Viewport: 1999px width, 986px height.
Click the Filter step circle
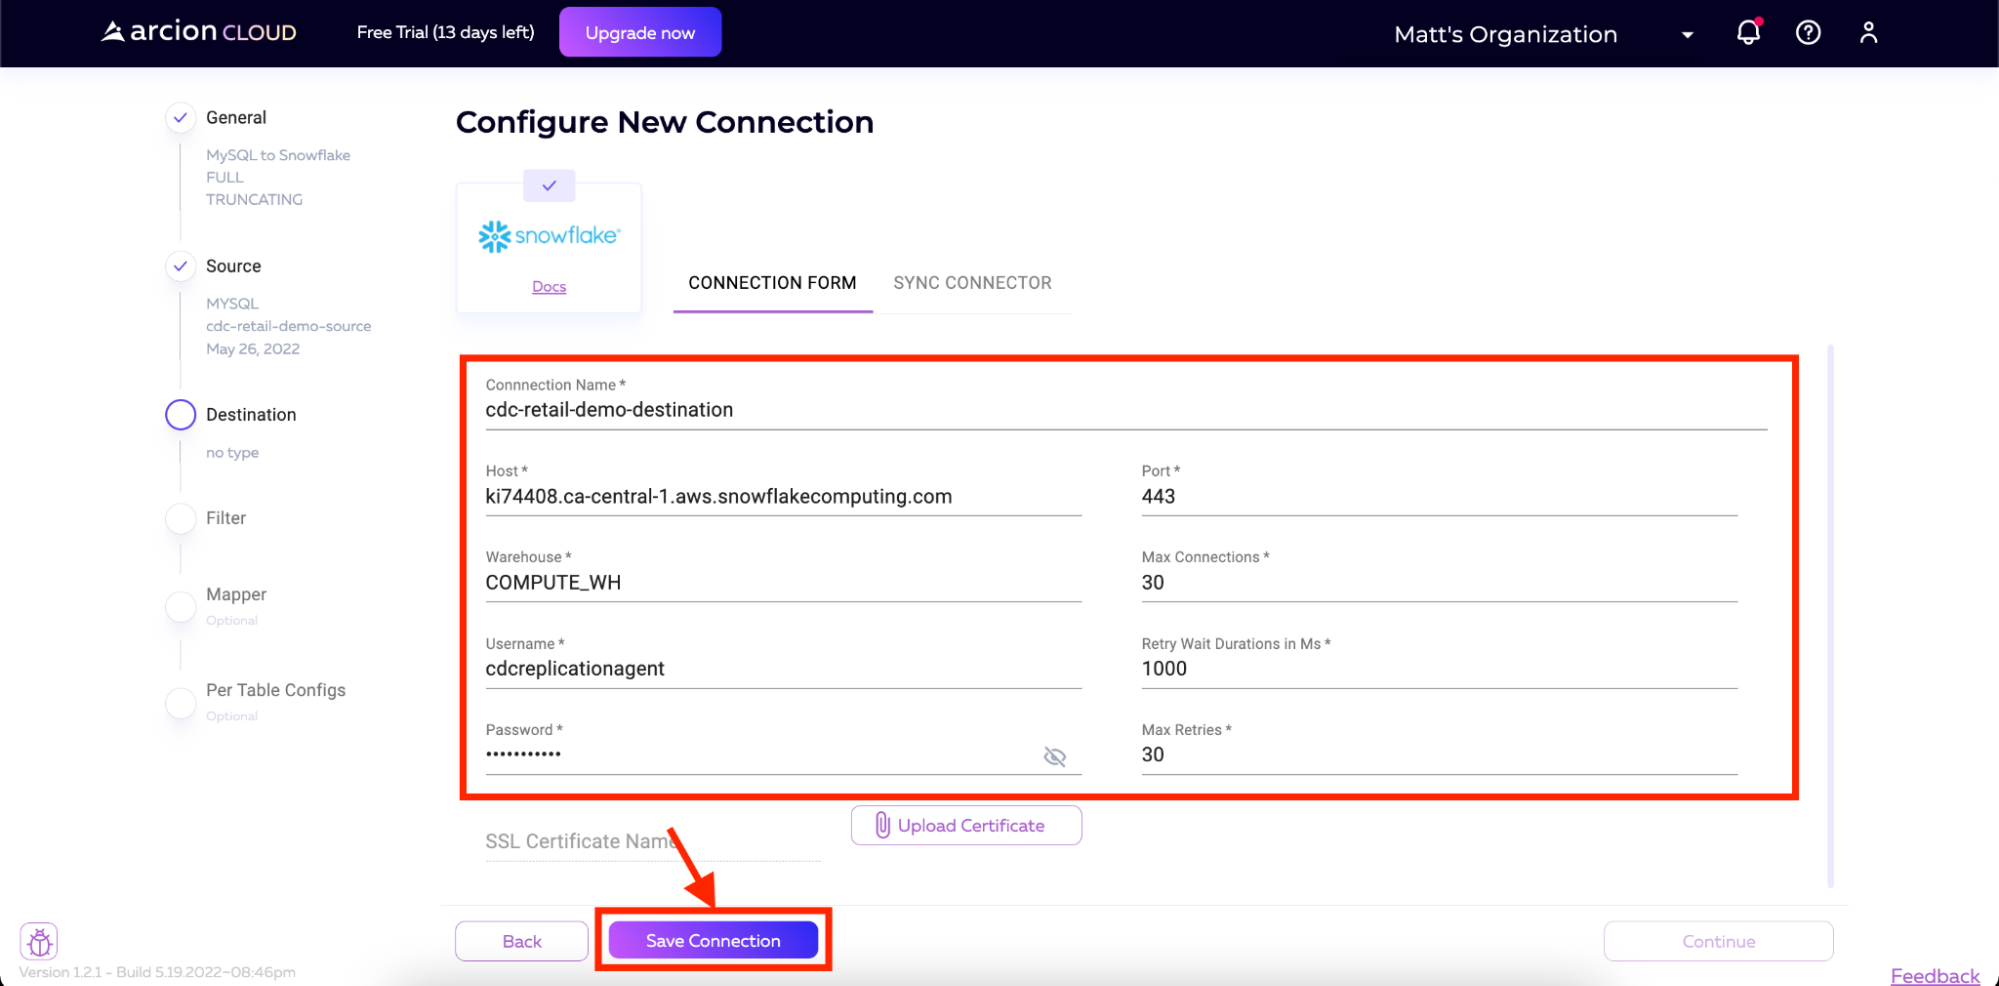pyautogui.click(x=180, y=518)
